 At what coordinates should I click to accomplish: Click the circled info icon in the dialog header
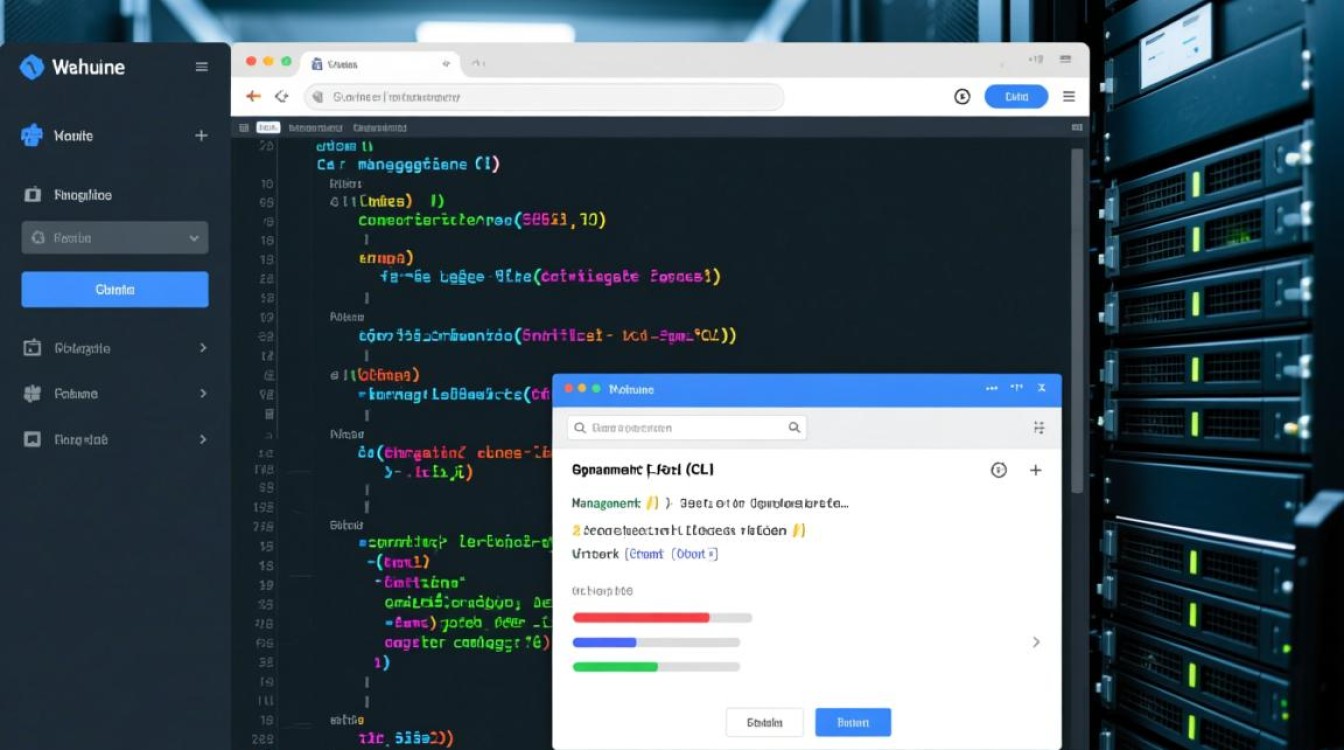pos(998,470)
